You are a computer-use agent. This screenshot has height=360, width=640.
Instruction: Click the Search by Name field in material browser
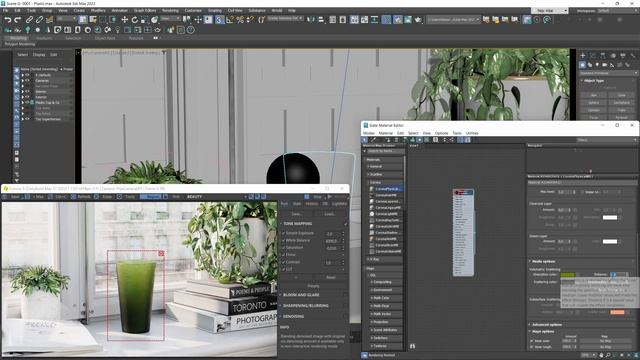(x=386, y=151)
